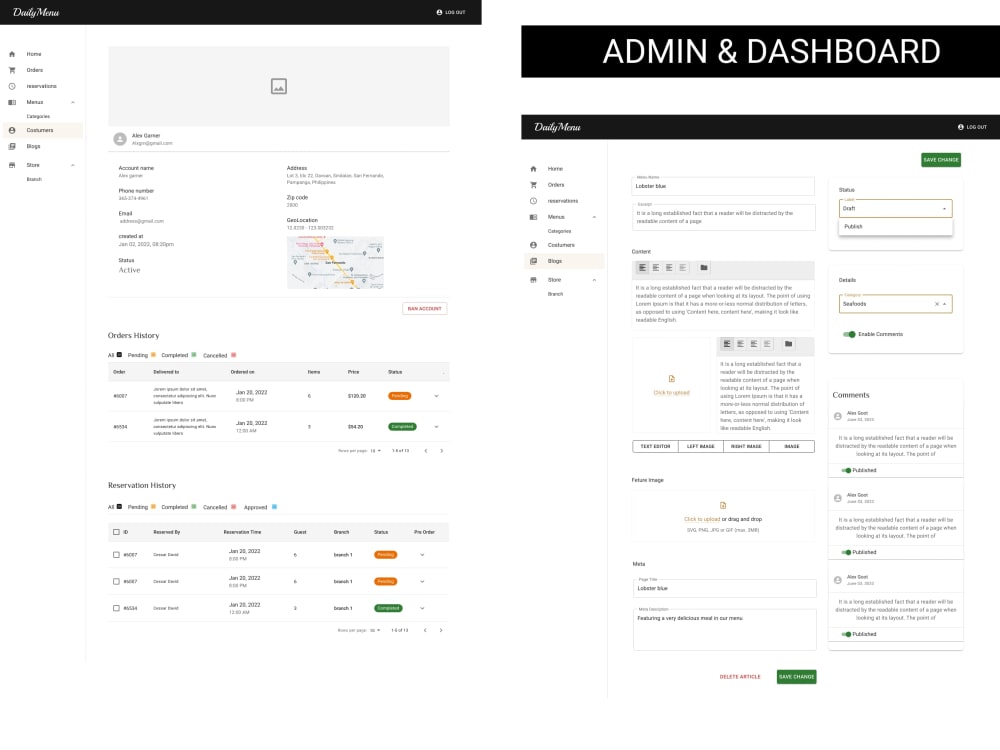Click Orders cart icon in customer page sidebar

pyautogui.click(x=12, y=70)
